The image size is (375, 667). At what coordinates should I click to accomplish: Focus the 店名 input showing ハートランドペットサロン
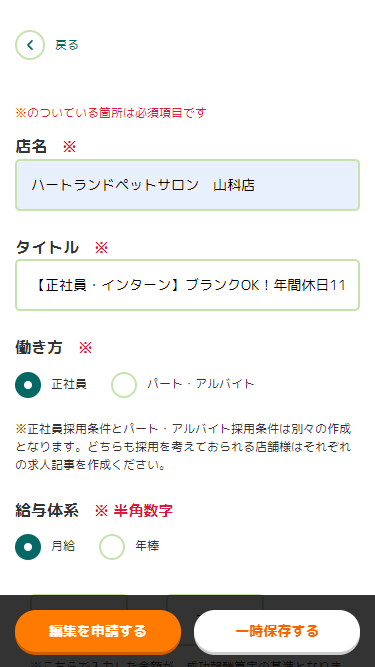tap(188, 185)
